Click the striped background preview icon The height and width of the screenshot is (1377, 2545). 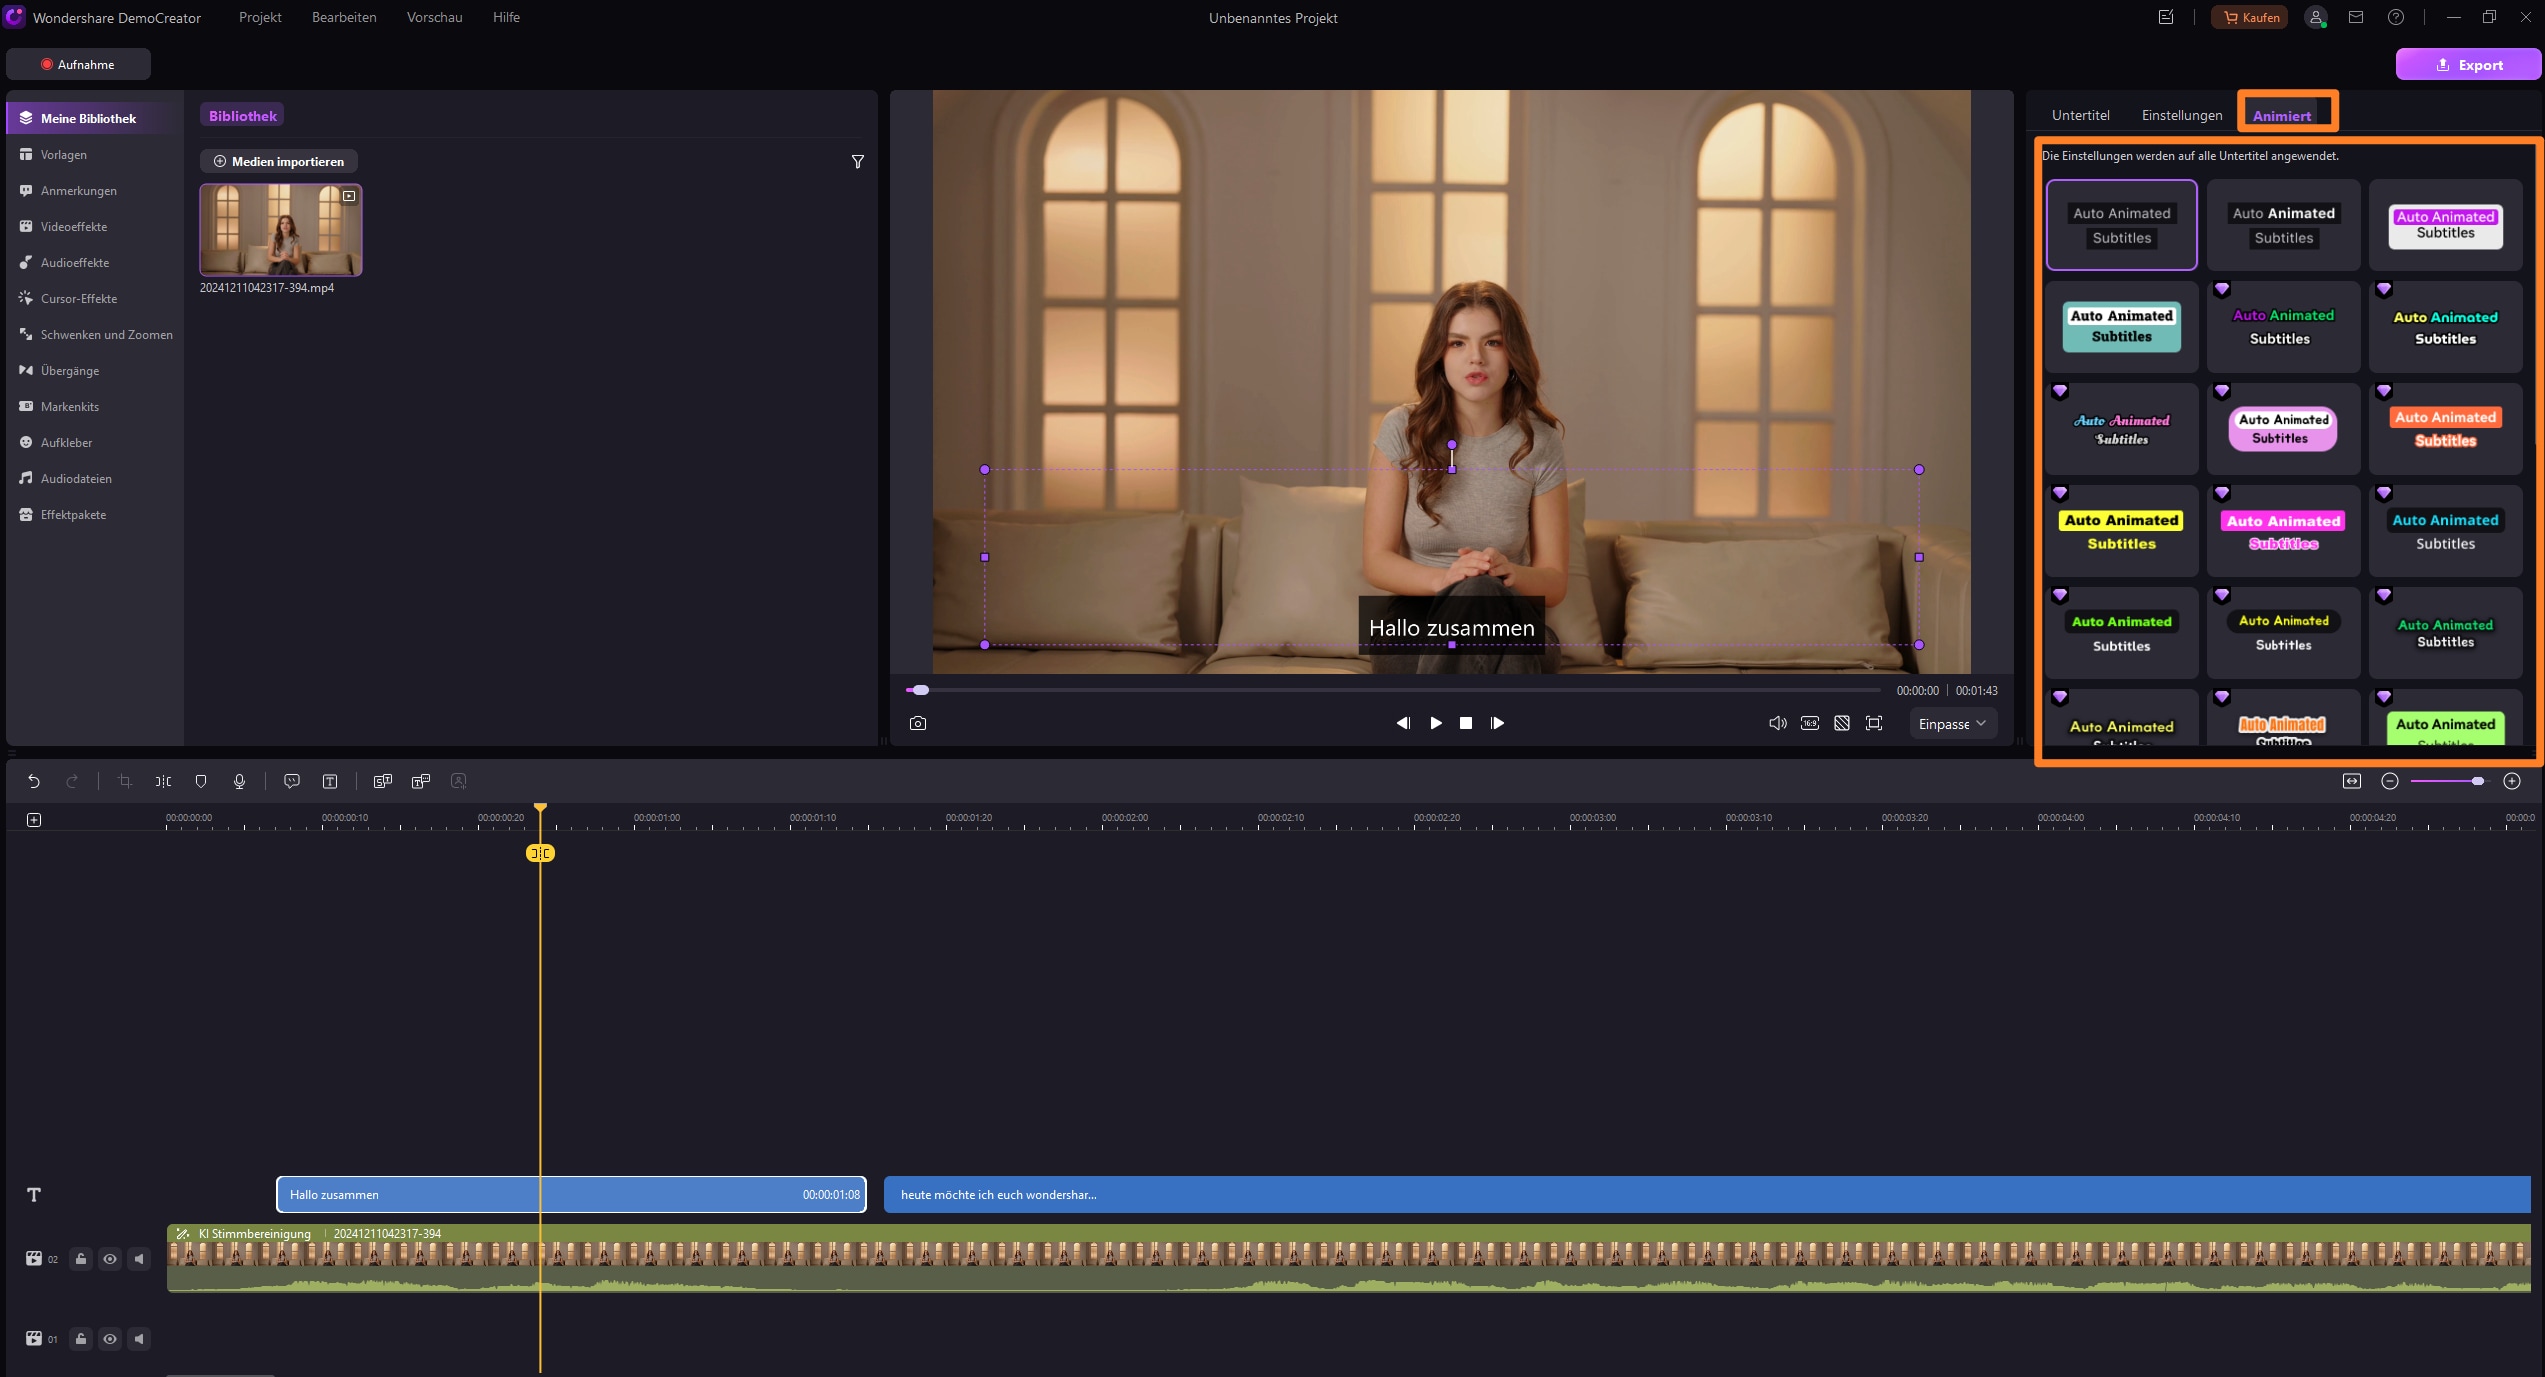[1842, 723]
